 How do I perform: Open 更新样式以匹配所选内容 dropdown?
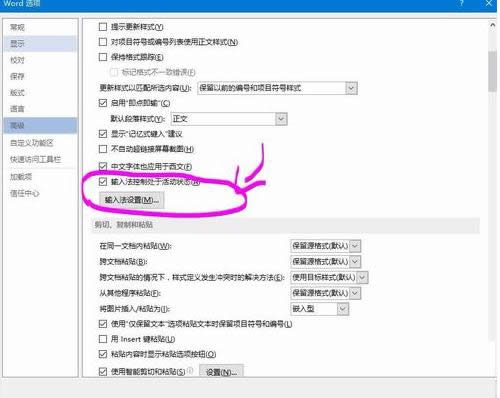click(277, 88)
